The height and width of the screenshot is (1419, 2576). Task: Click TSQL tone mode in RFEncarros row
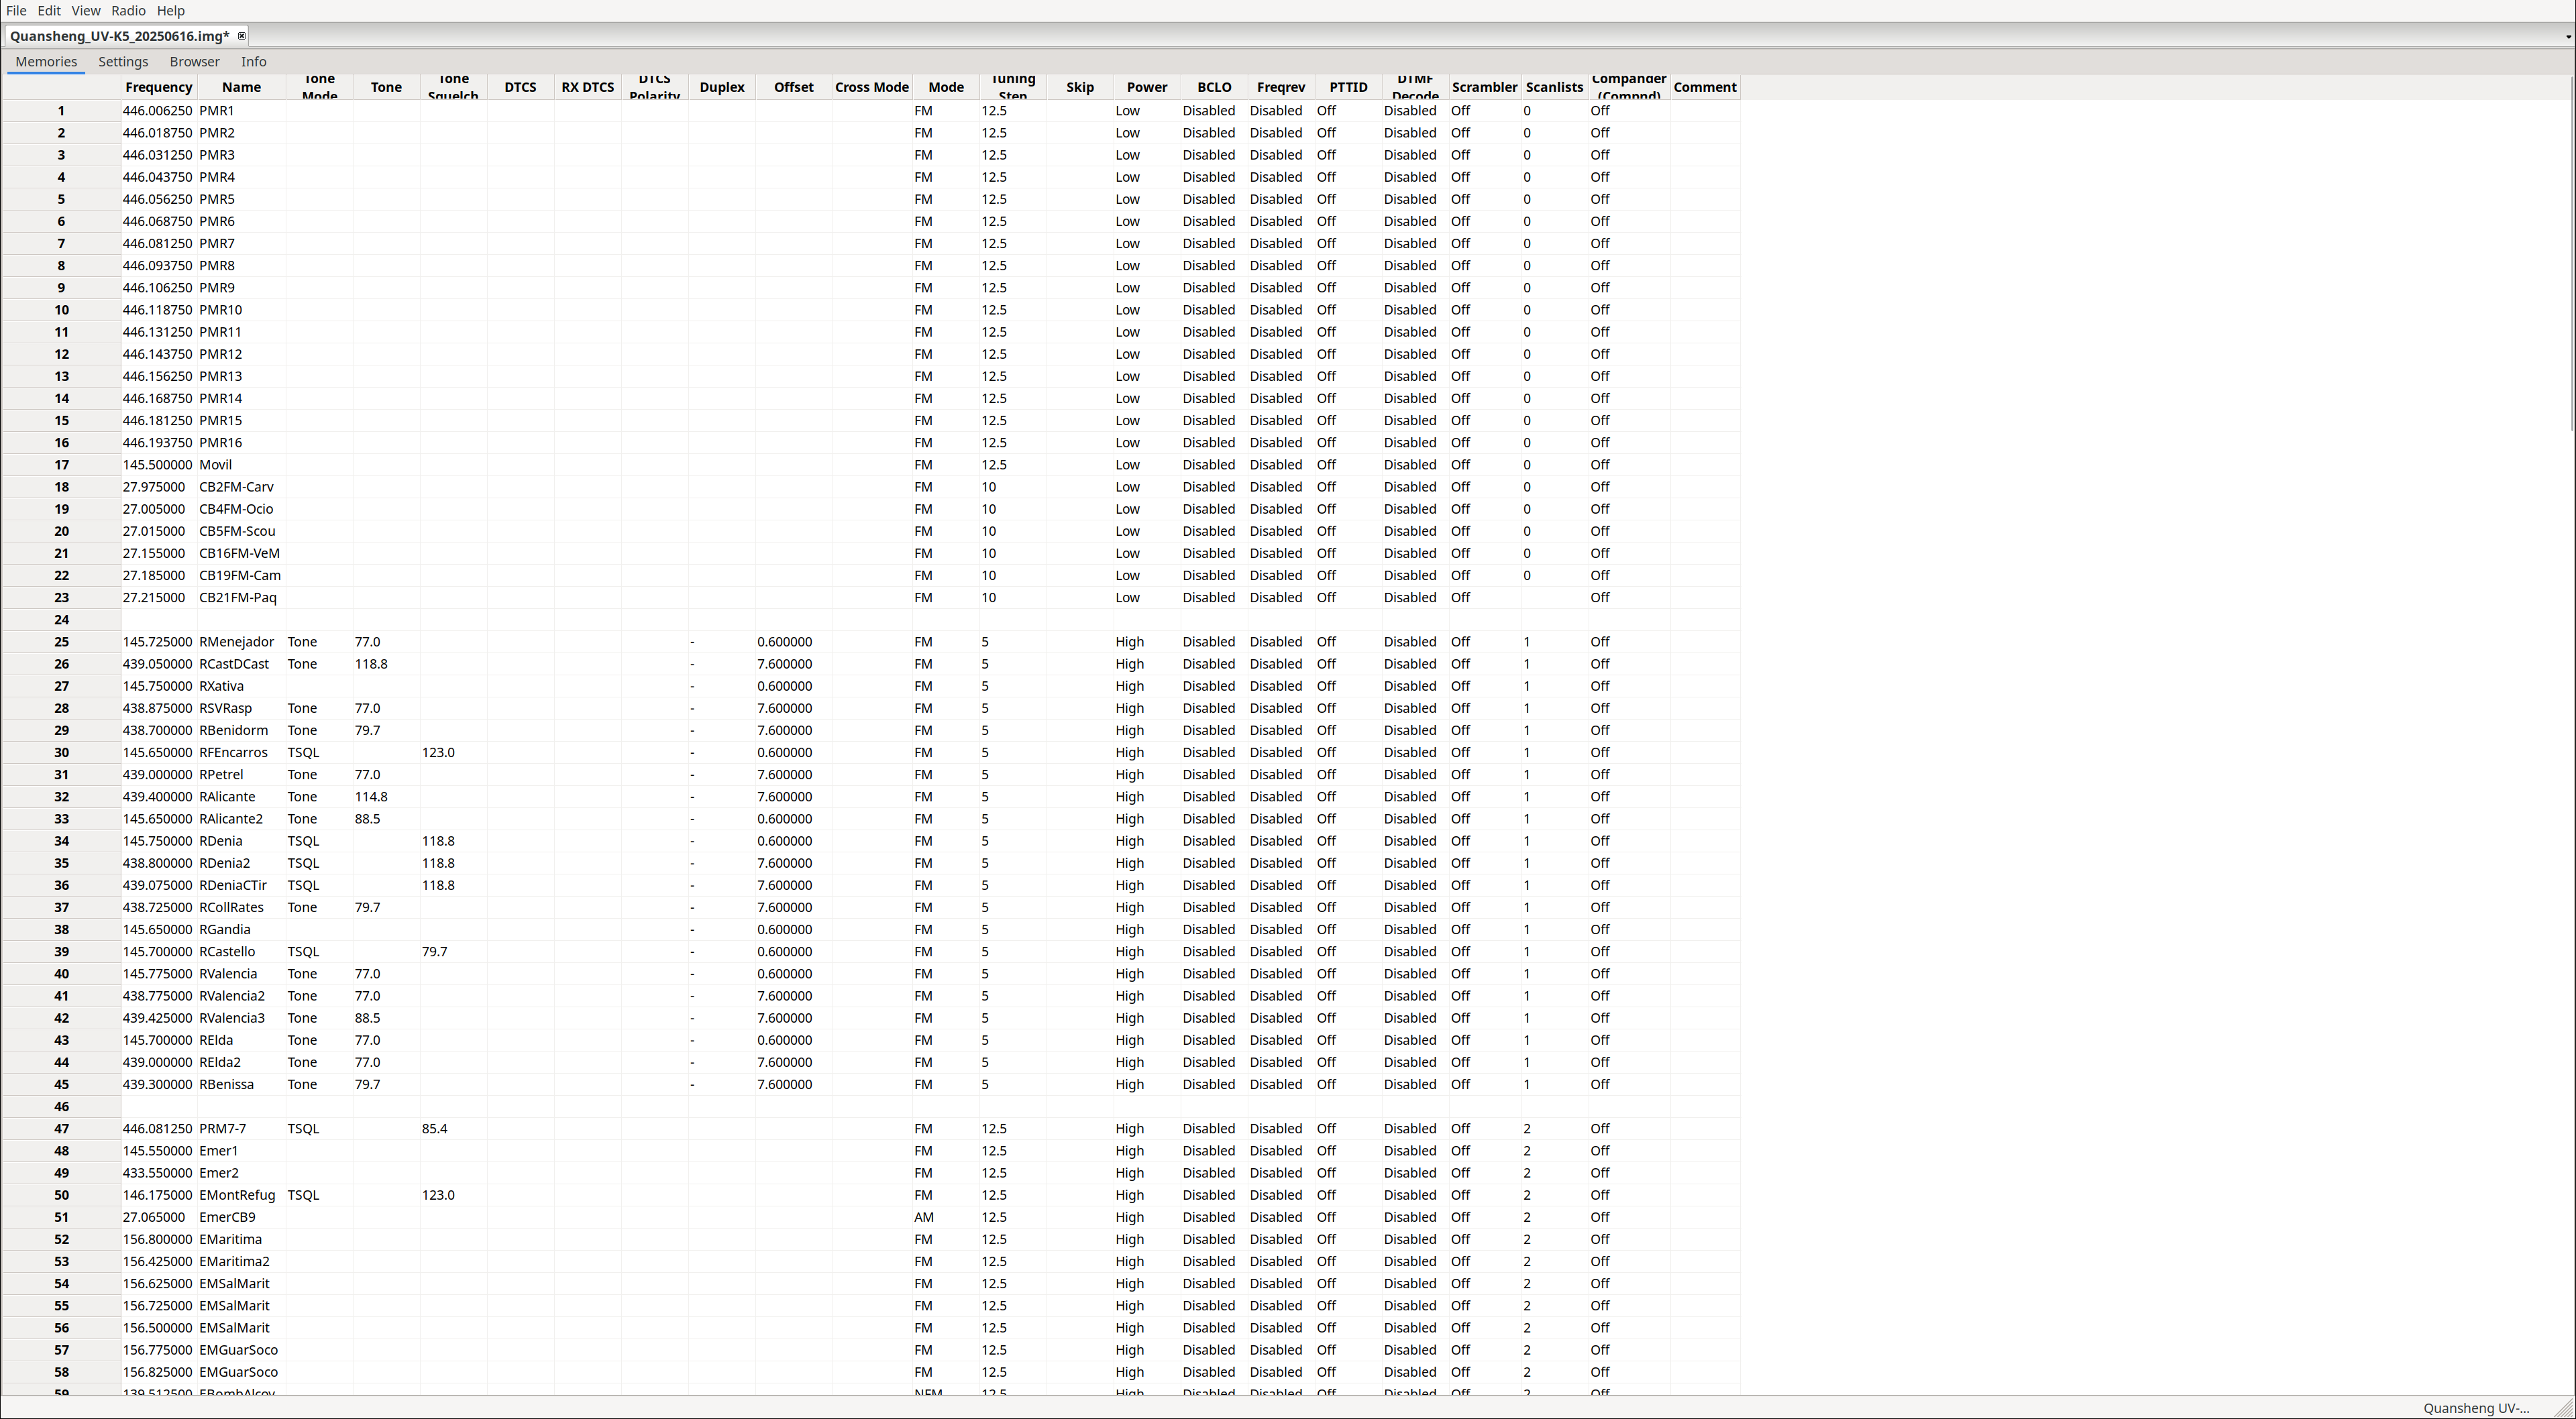point(303,753)
